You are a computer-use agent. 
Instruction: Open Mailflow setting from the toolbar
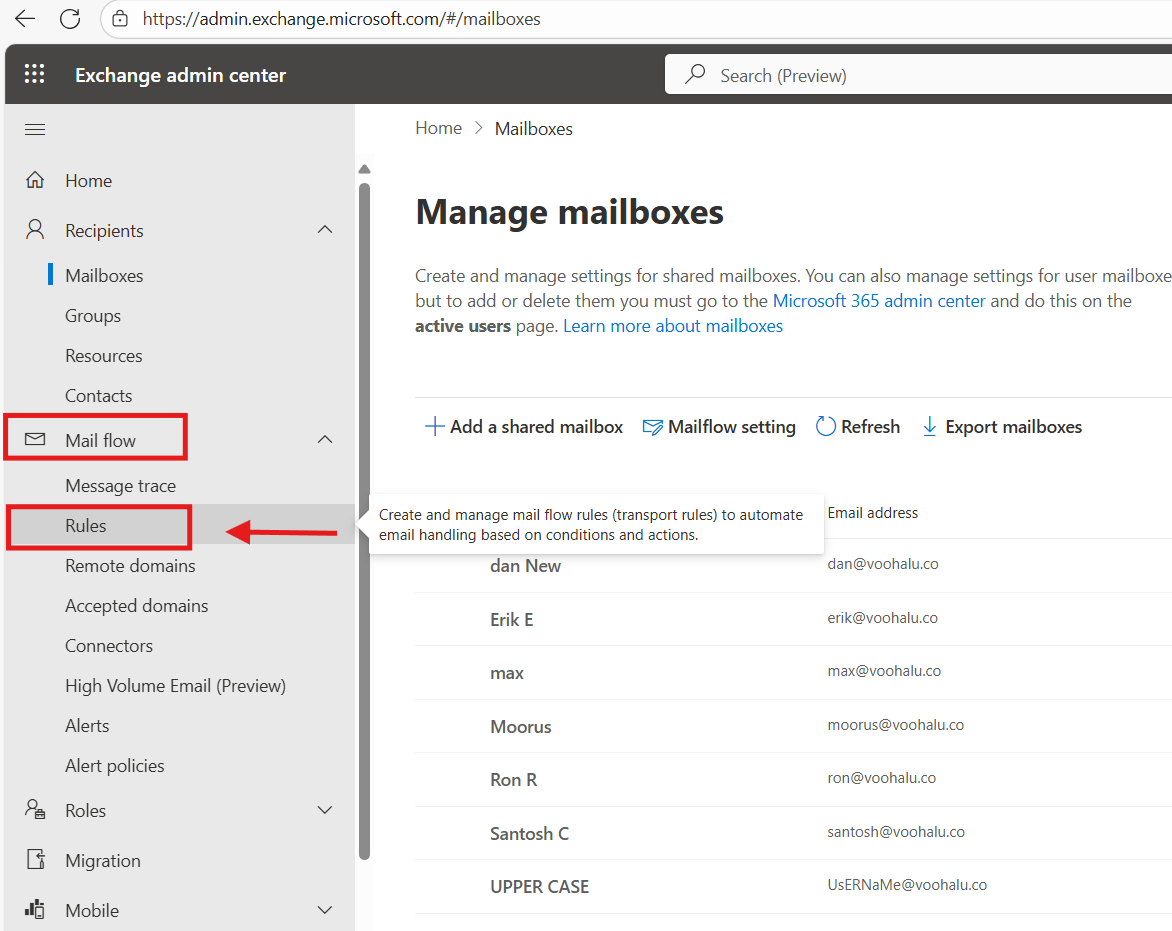pos(719,427)
